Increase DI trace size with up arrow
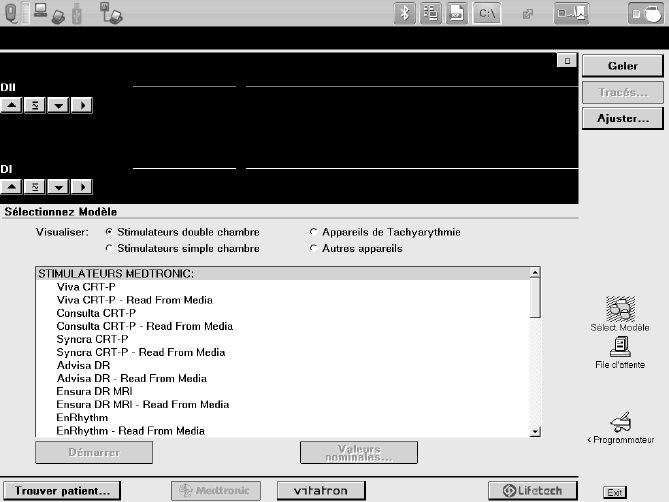Image resolution: width=669 pixels, height=502 pixels. point(12,187)
